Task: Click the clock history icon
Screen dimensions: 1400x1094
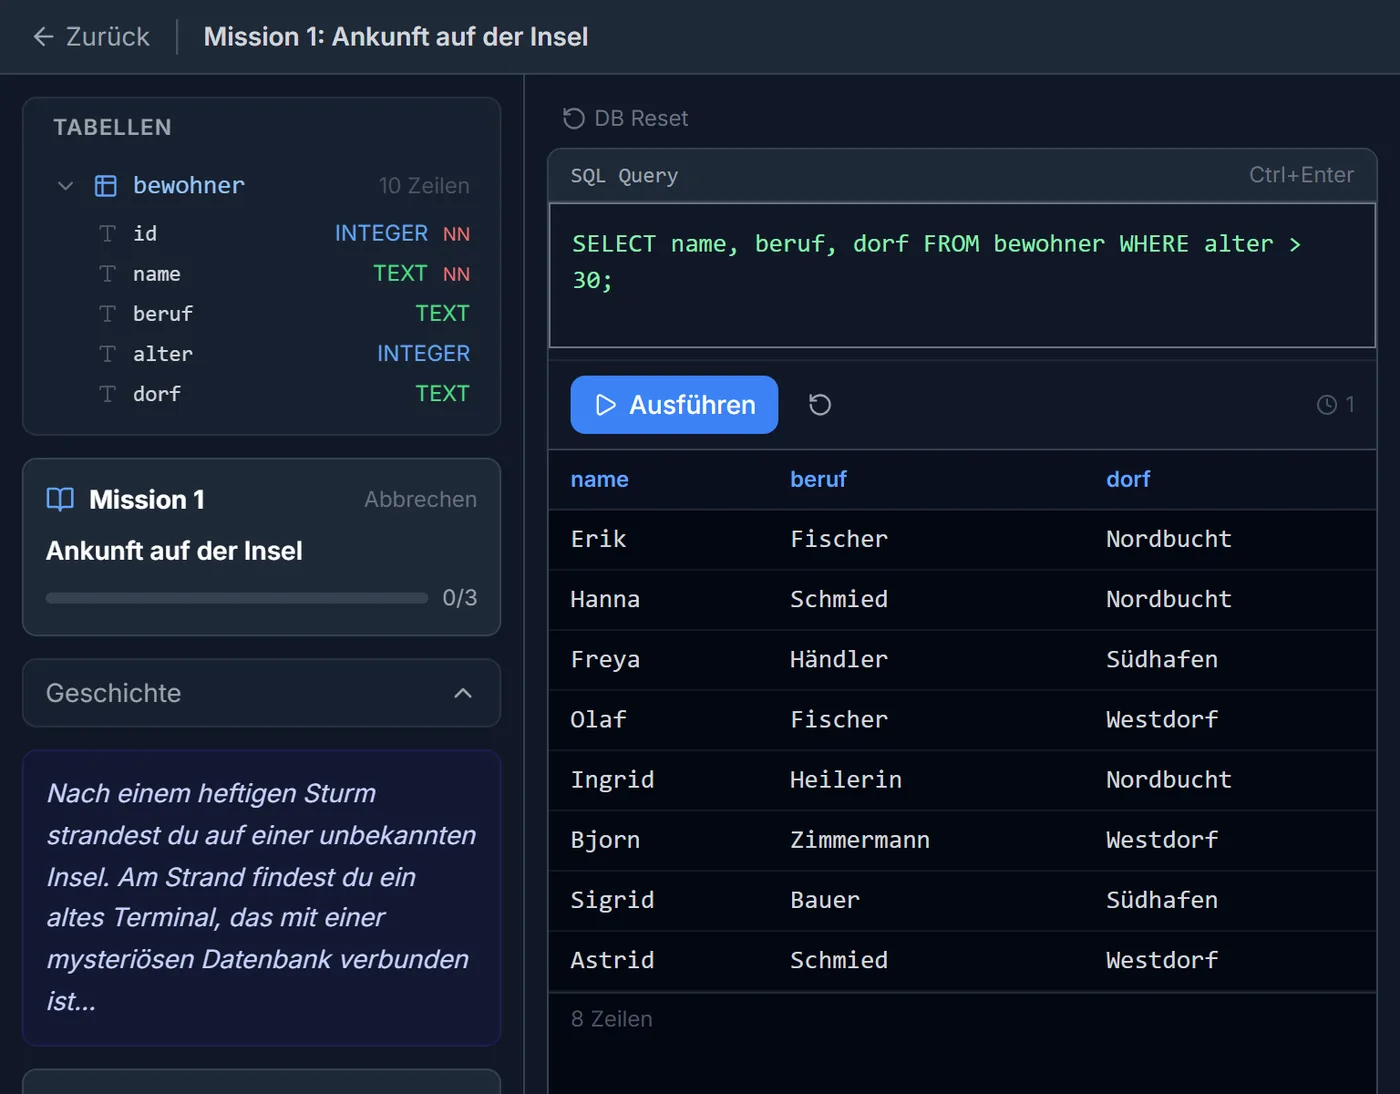Action: (1327, 405)
